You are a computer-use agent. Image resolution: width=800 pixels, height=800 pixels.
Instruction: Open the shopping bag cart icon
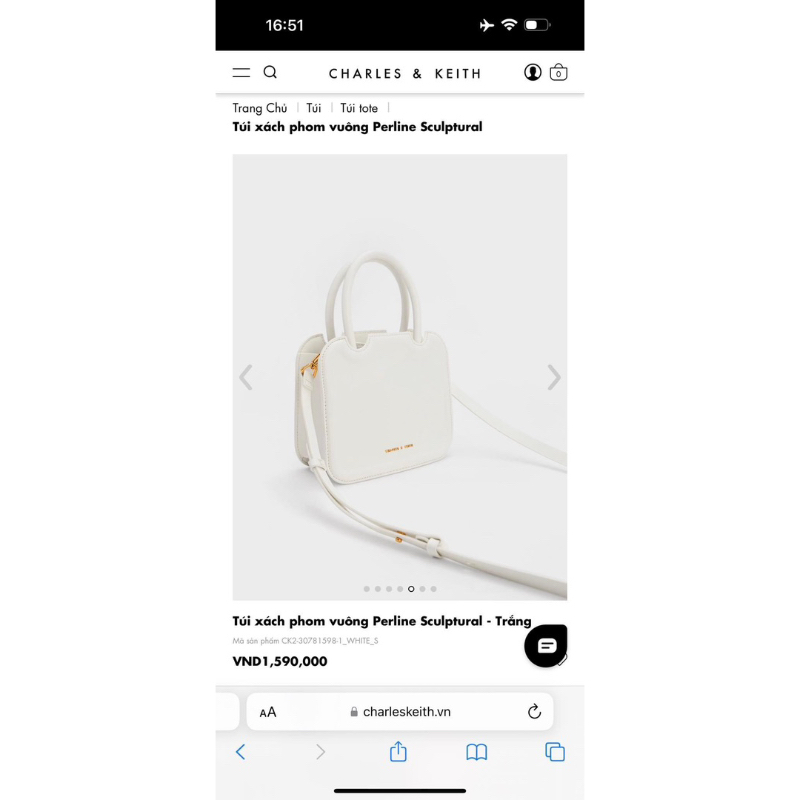(559, 72)
